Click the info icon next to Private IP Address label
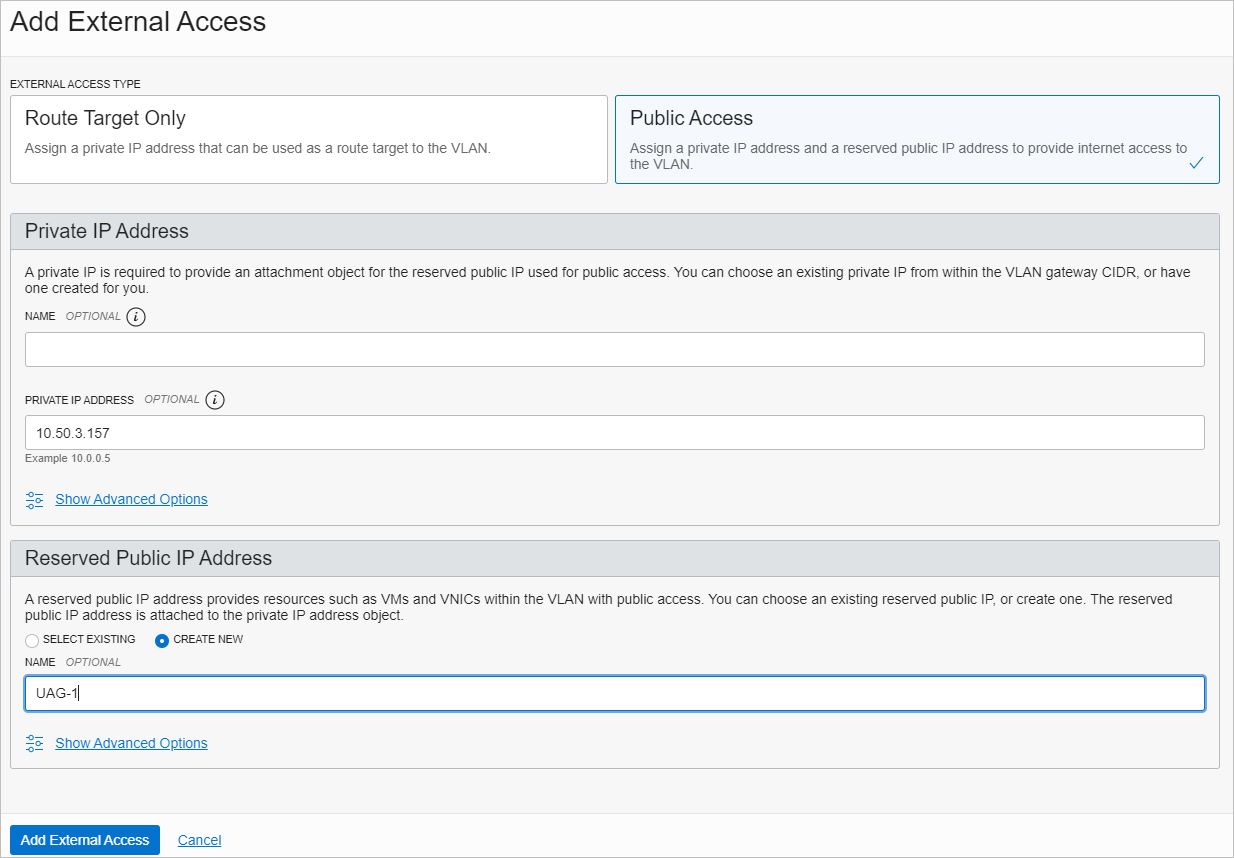 tap(215, 400)
